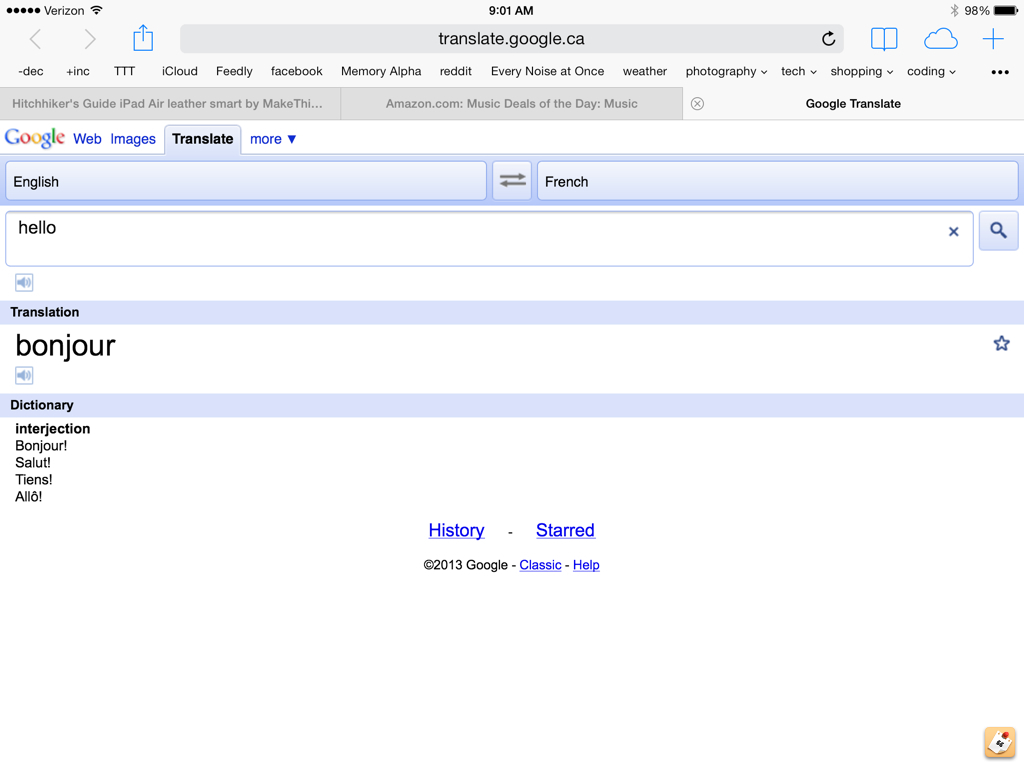Open the Feedly bookmark
Screen dimensions: 1024x768
point(234,71)
